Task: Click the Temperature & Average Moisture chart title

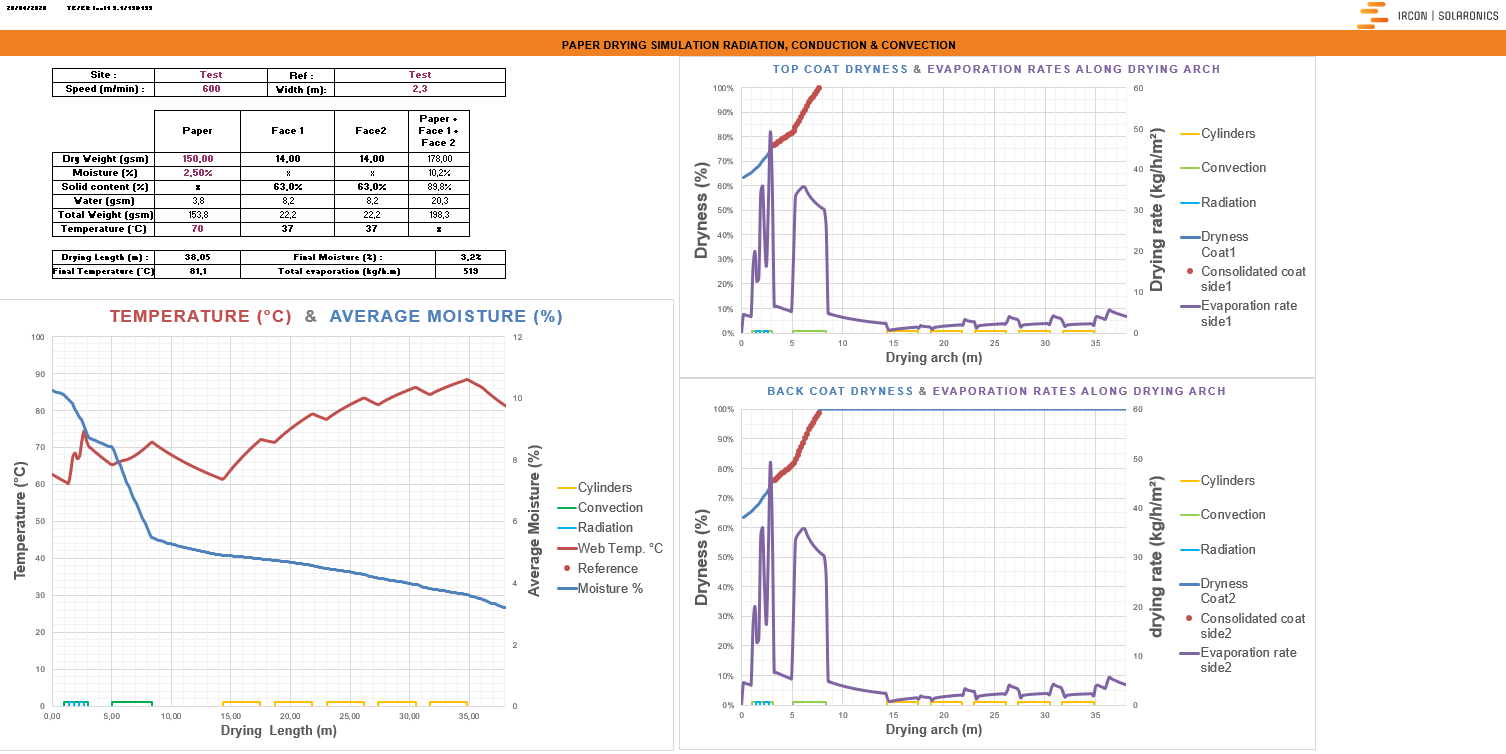Action: coord(336,316)
